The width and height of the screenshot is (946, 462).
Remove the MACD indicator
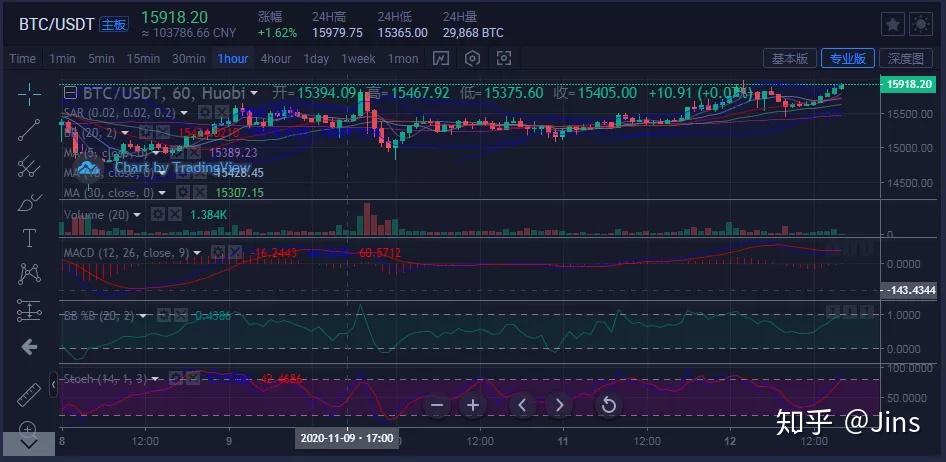235,253
